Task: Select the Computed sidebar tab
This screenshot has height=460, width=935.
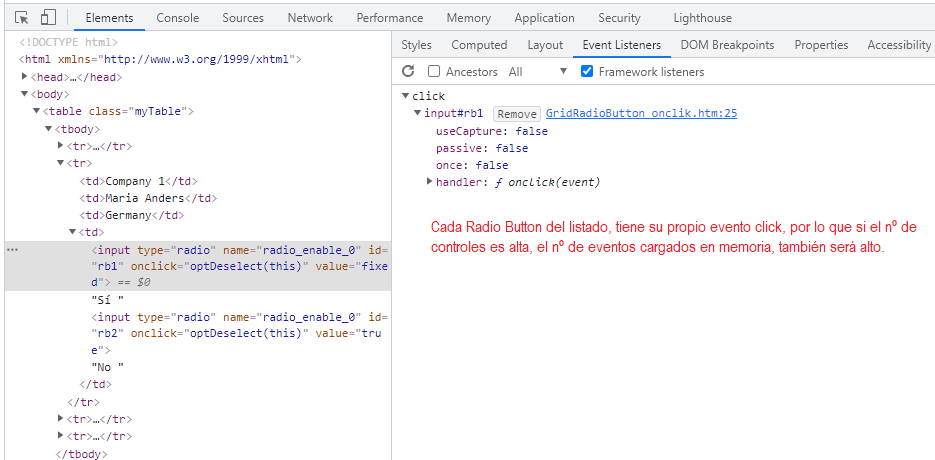Action: [479, 45]
